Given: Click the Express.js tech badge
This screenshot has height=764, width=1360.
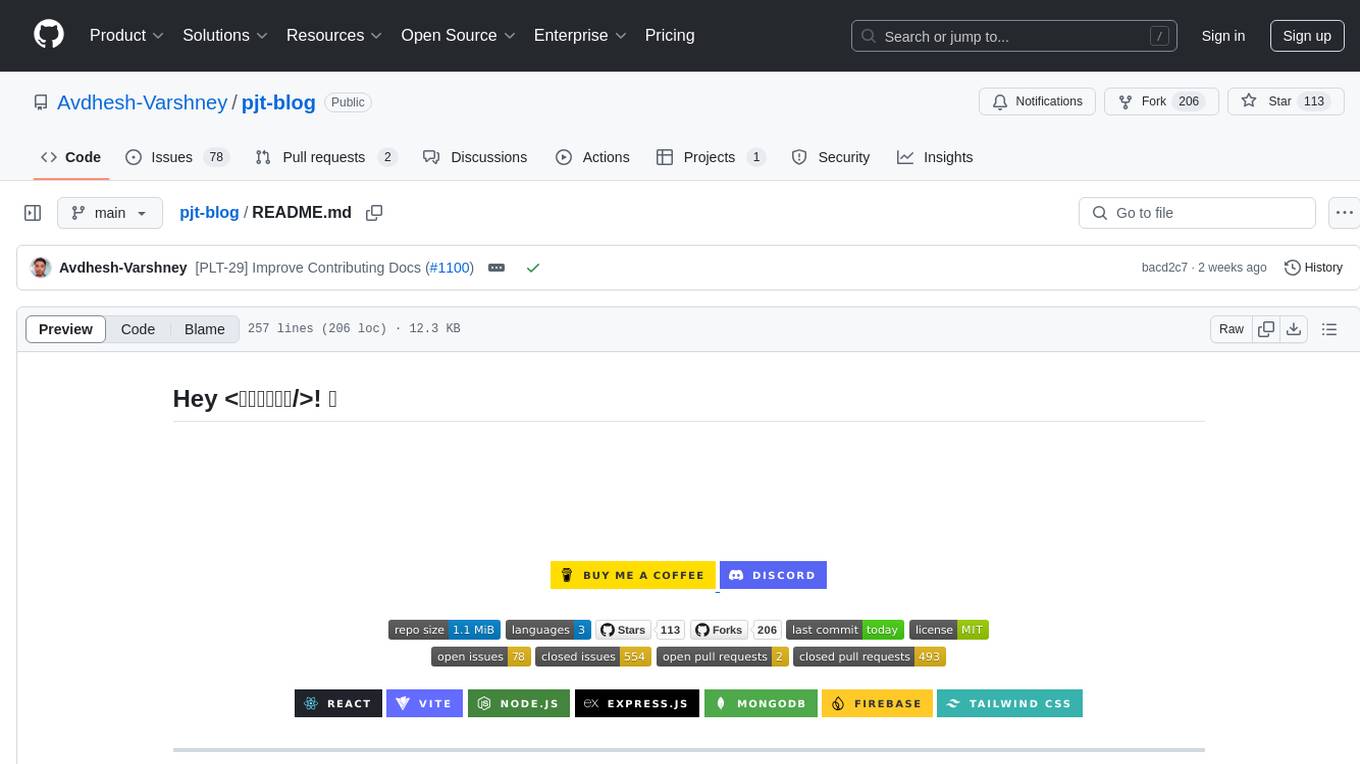Looking at the screenshot, I should point(637,703).
